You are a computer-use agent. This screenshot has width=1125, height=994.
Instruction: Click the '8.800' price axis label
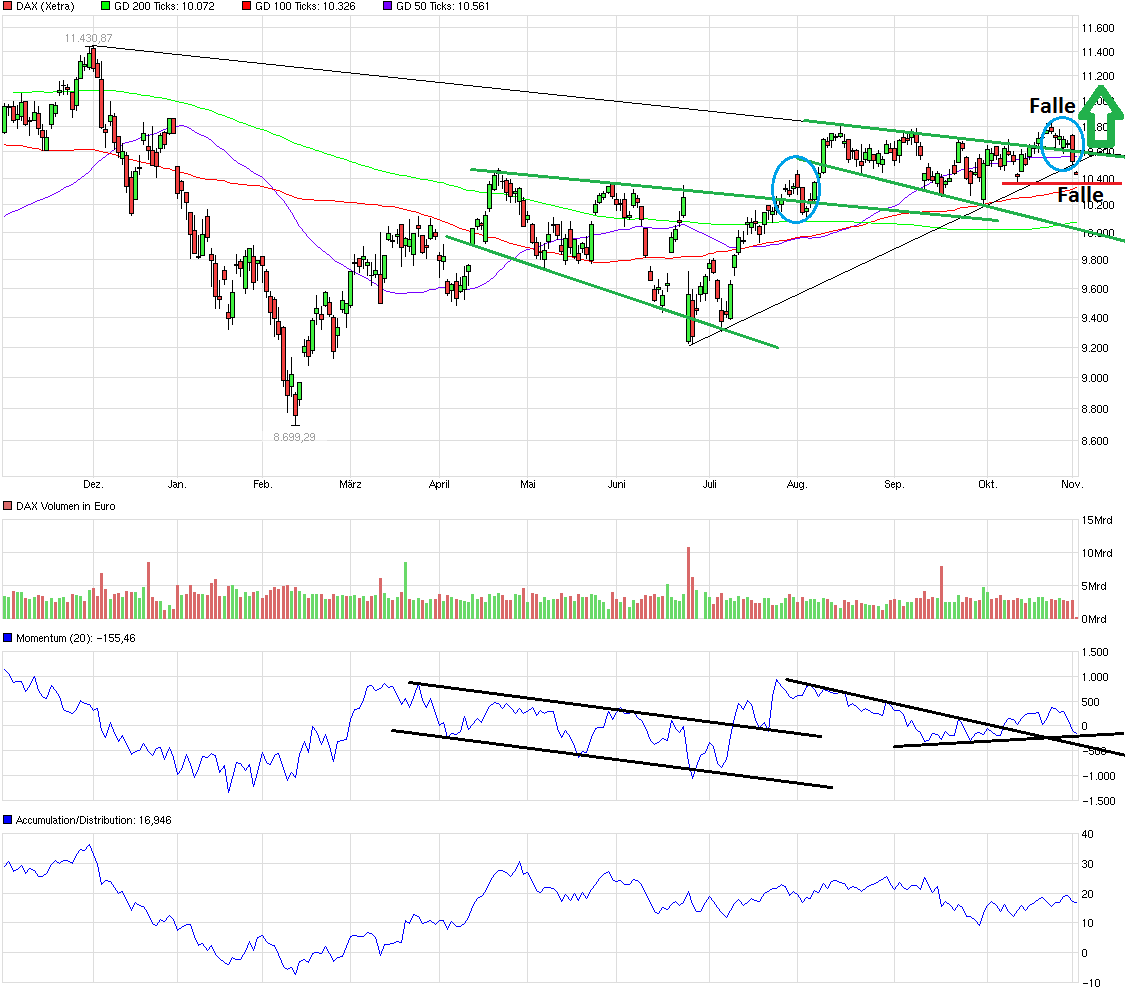pos(1094,409)
